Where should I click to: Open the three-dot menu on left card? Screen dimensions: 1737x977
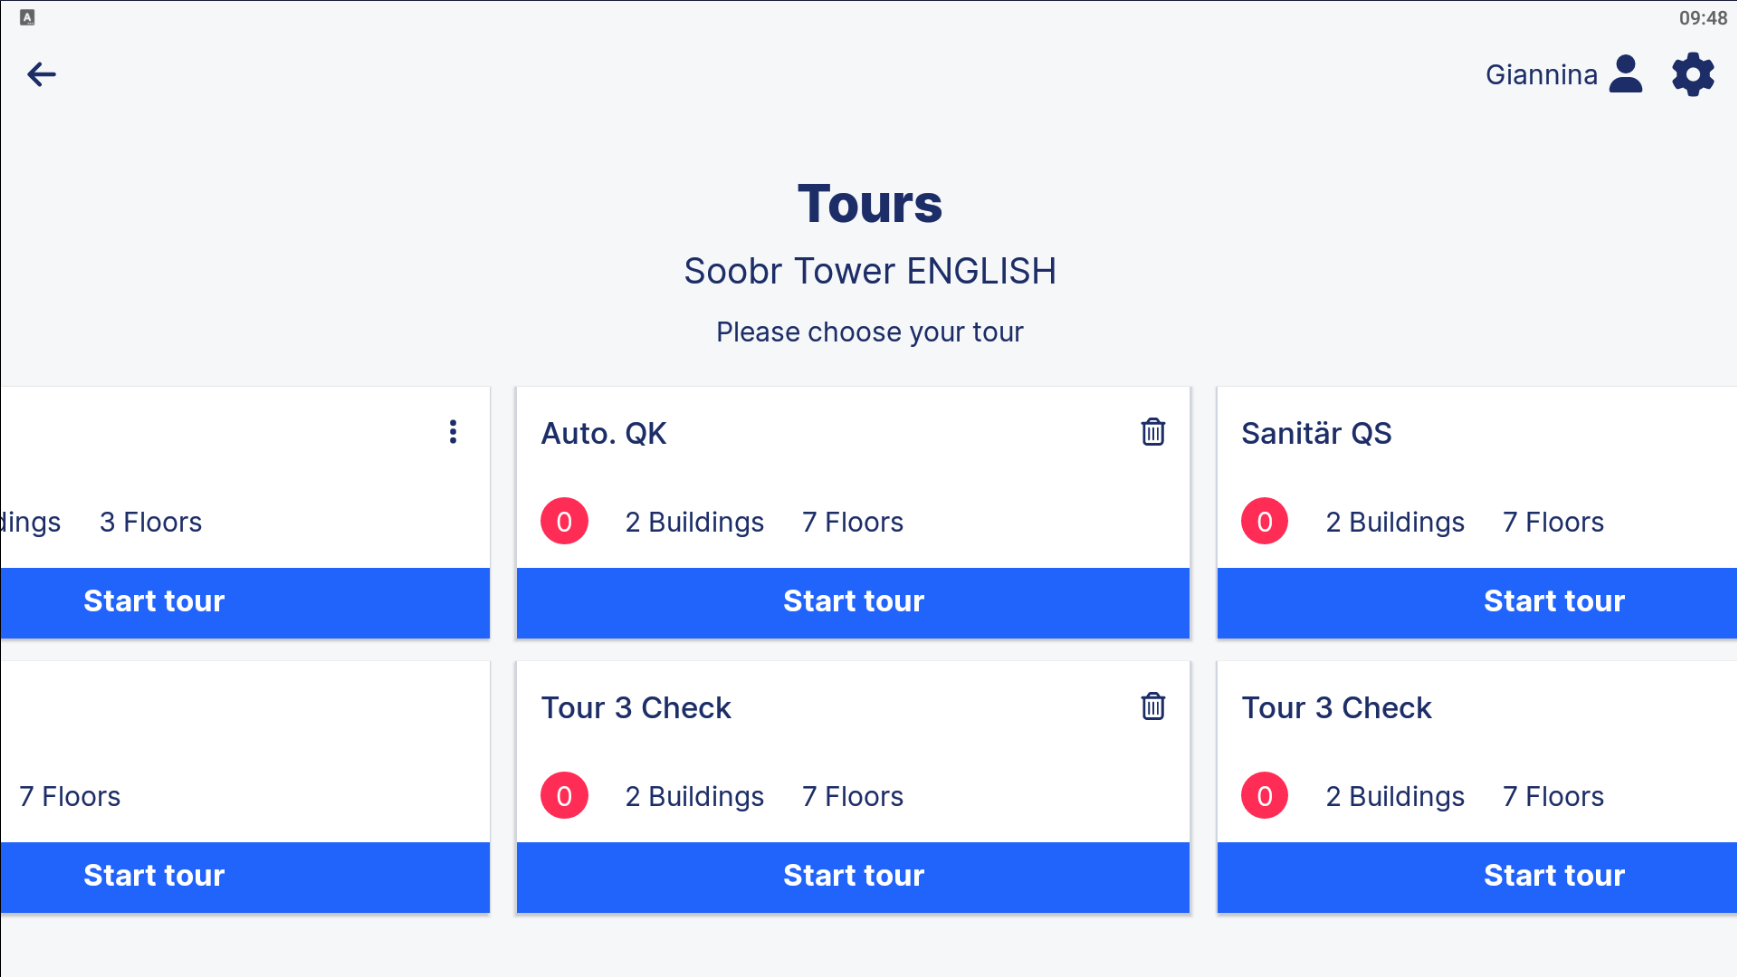coord(453,432)
